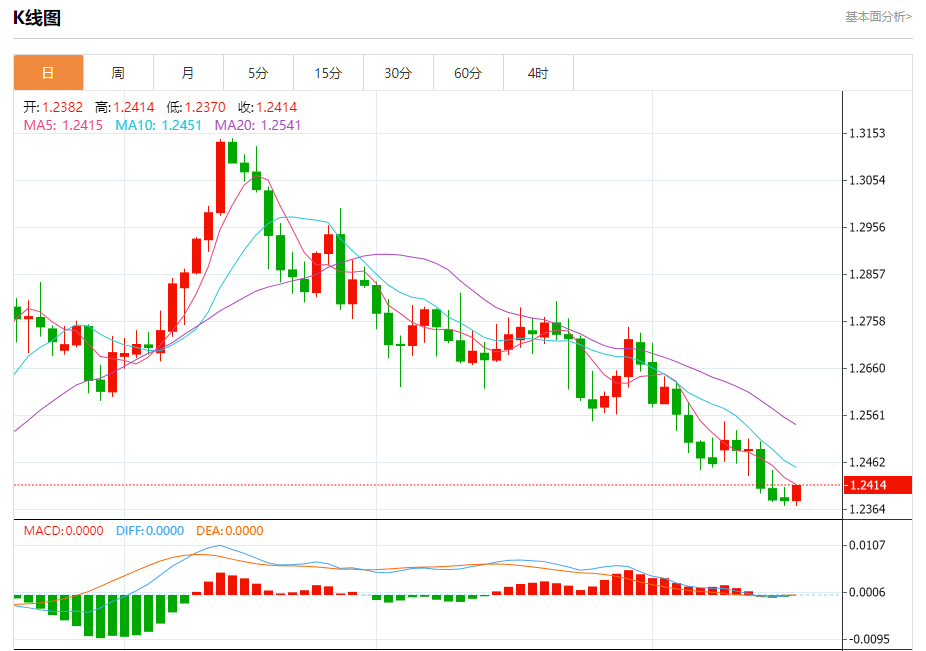The height and width of the screenshot is (651, 926).
Task: Click the 1.3153 price axis label
Action: (867, 133)
